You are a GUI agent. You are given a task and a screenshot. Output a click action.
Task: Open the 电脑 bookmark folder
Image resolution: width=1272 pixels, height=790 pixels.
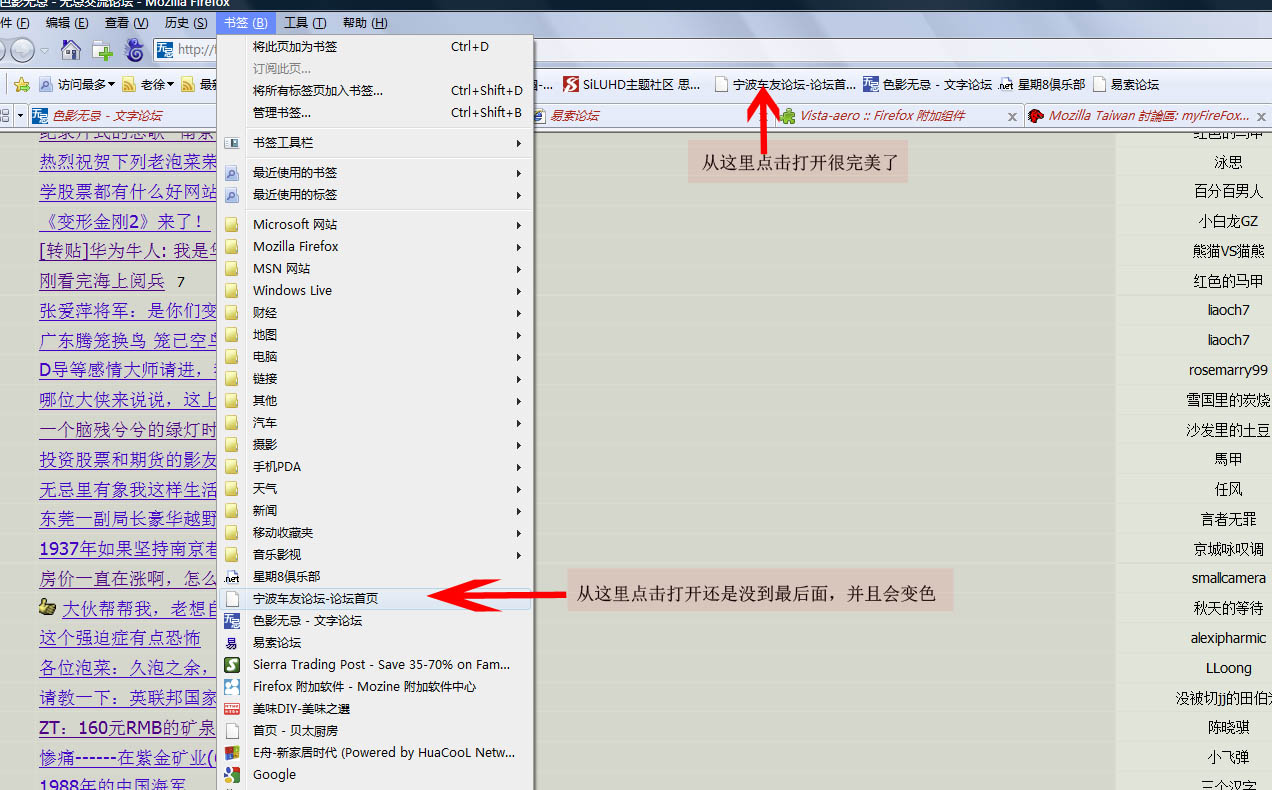coord(375,357)
